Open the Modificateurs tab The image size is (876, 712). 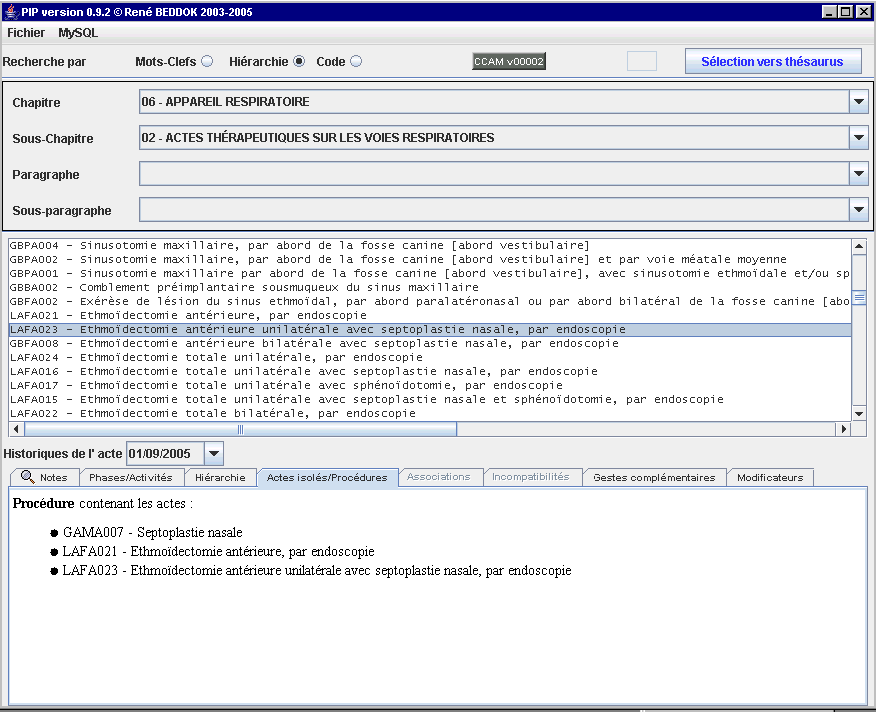pyautogui.click(x=770, y=477)
